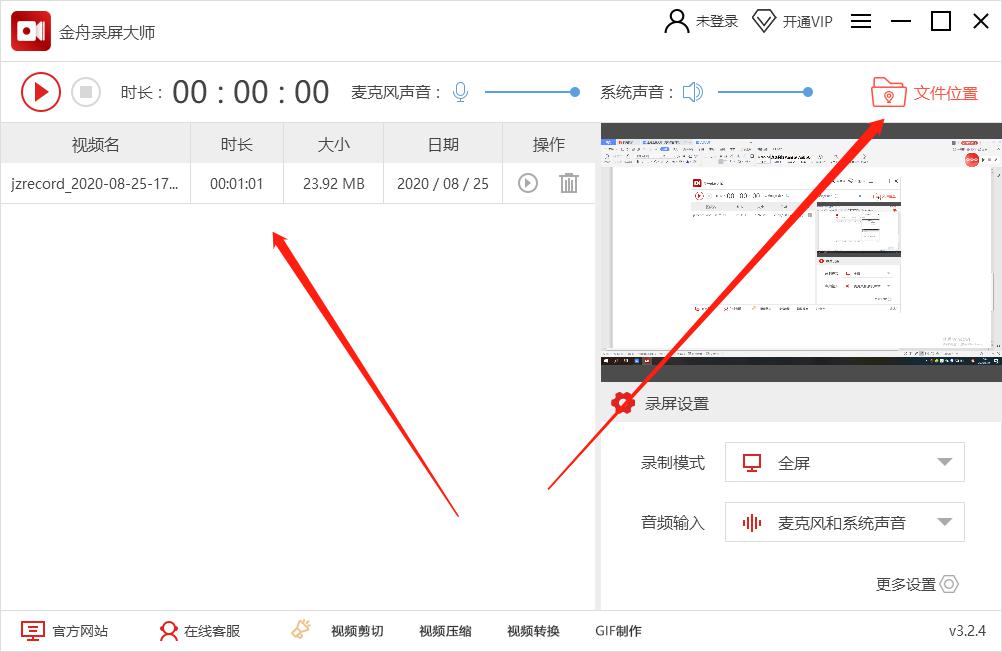Viewport: 1002px width, 652px height.
Task: Open the 文件位置 file location folder
Action: [x=925, y=93]
